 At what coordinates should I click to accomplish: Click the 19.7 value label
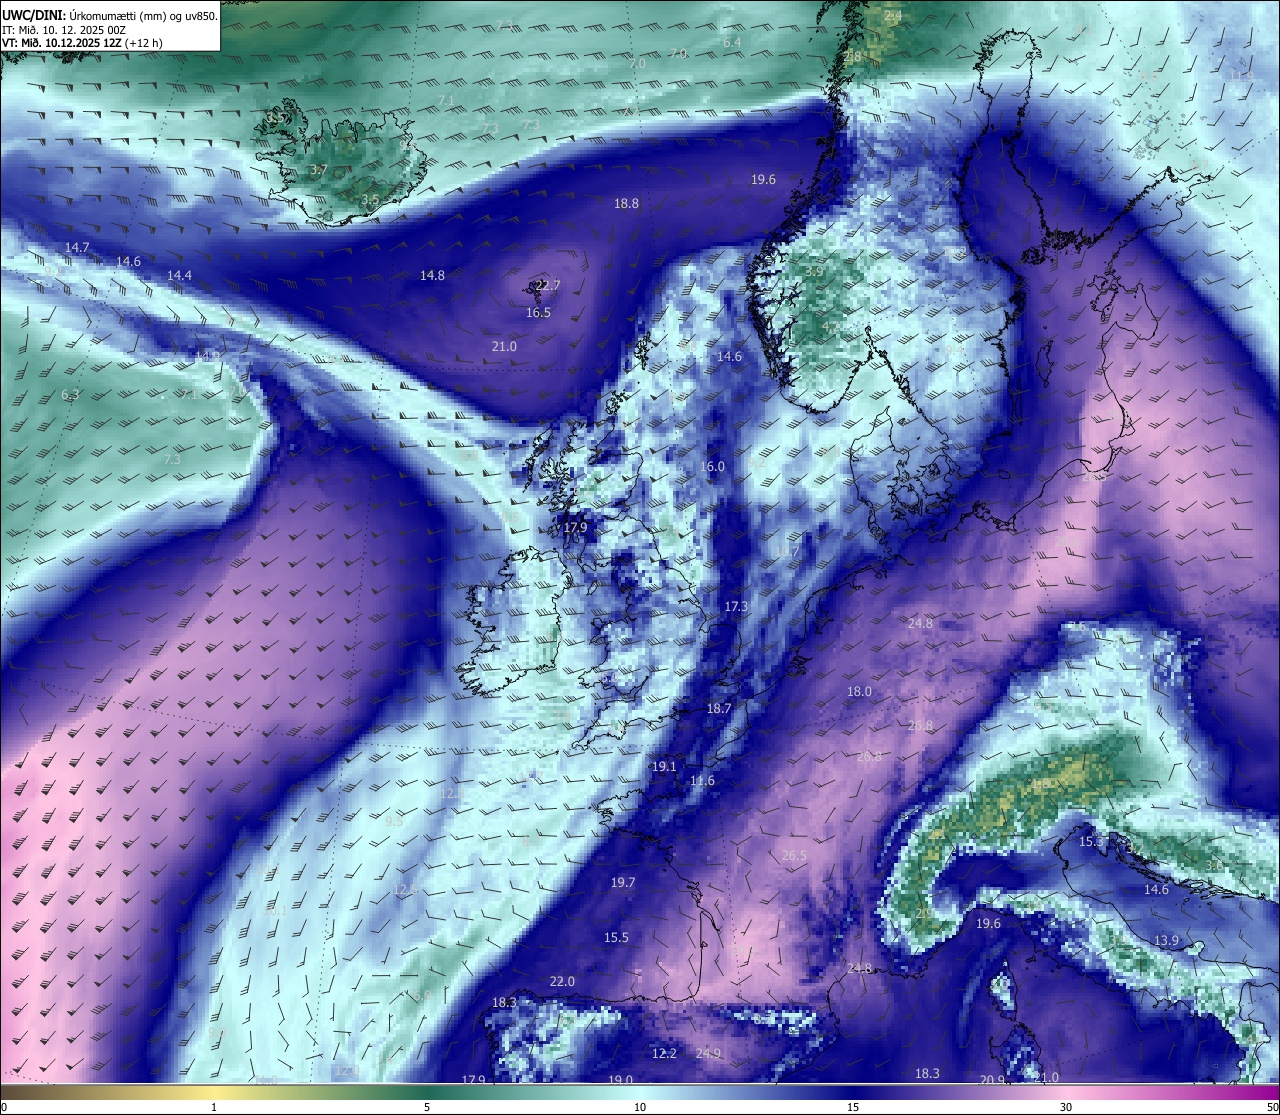click(622, 882)
